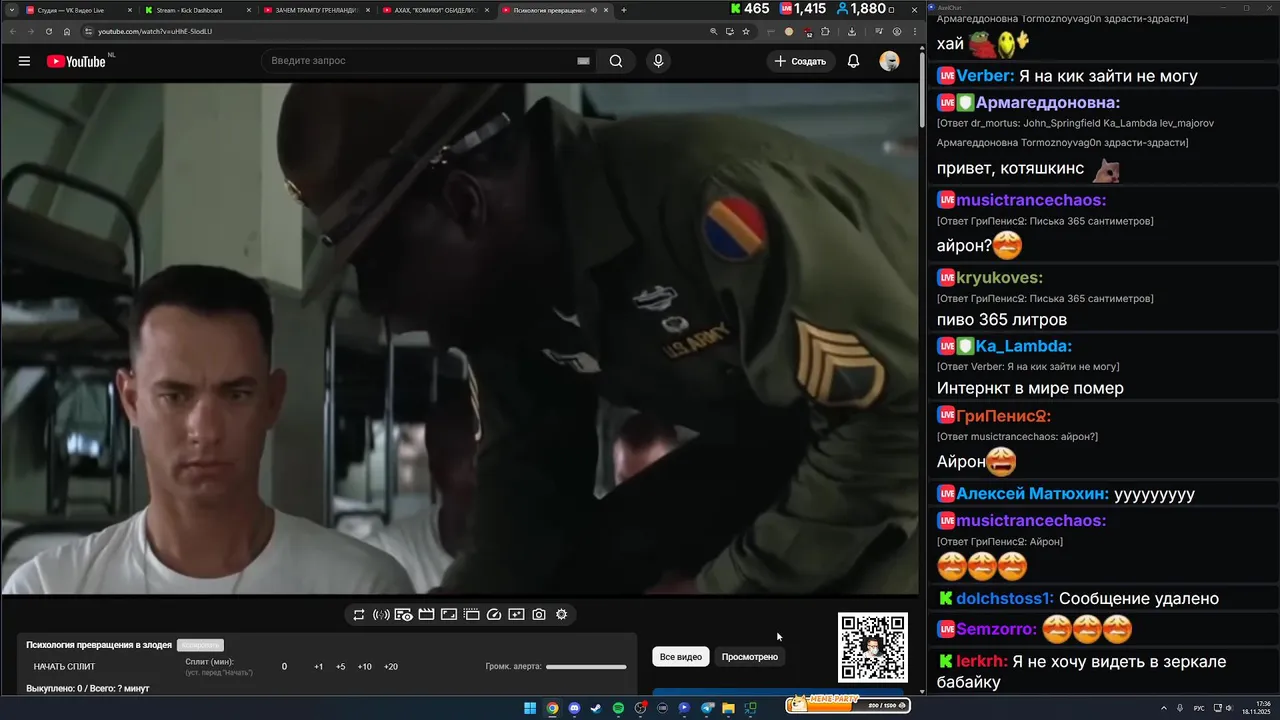Open Chrome from the taskbar
Viewport: 1280px width, 720px height.
pyautogui.click(x=552, y=708)
